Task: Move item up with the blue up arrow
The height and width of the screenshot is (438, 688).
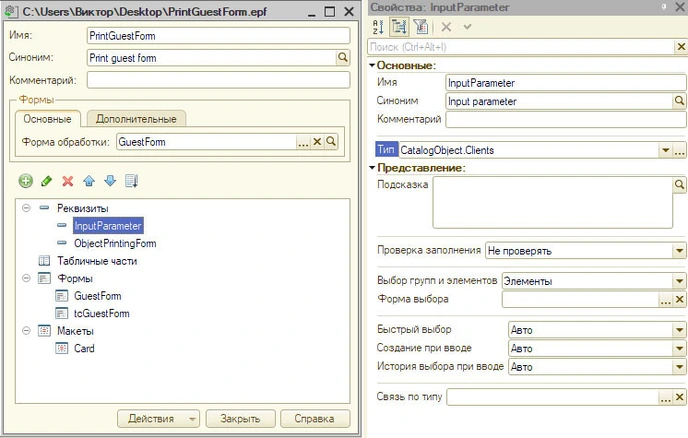Action: pos(89,181)
